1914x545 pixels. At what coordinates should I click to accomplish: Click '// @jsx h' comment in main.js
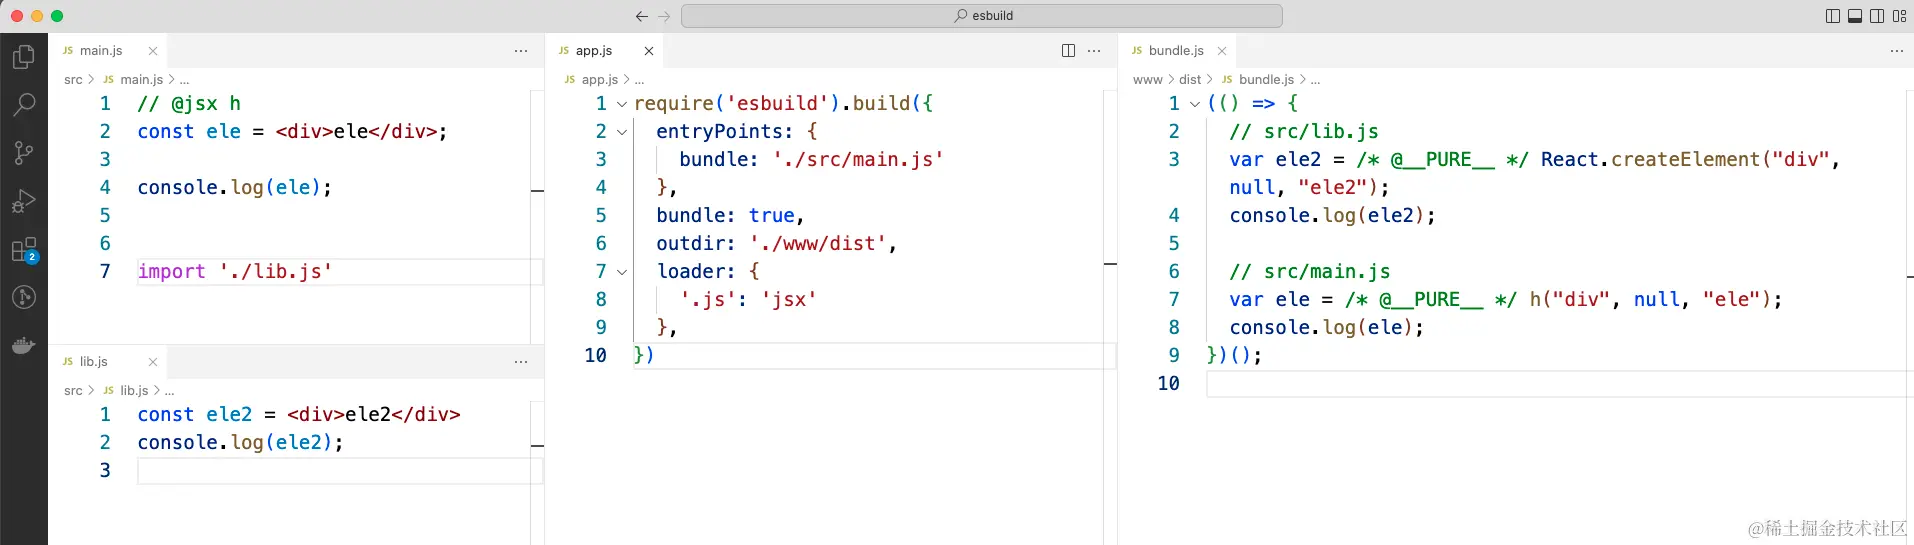[x=189, y=104]
